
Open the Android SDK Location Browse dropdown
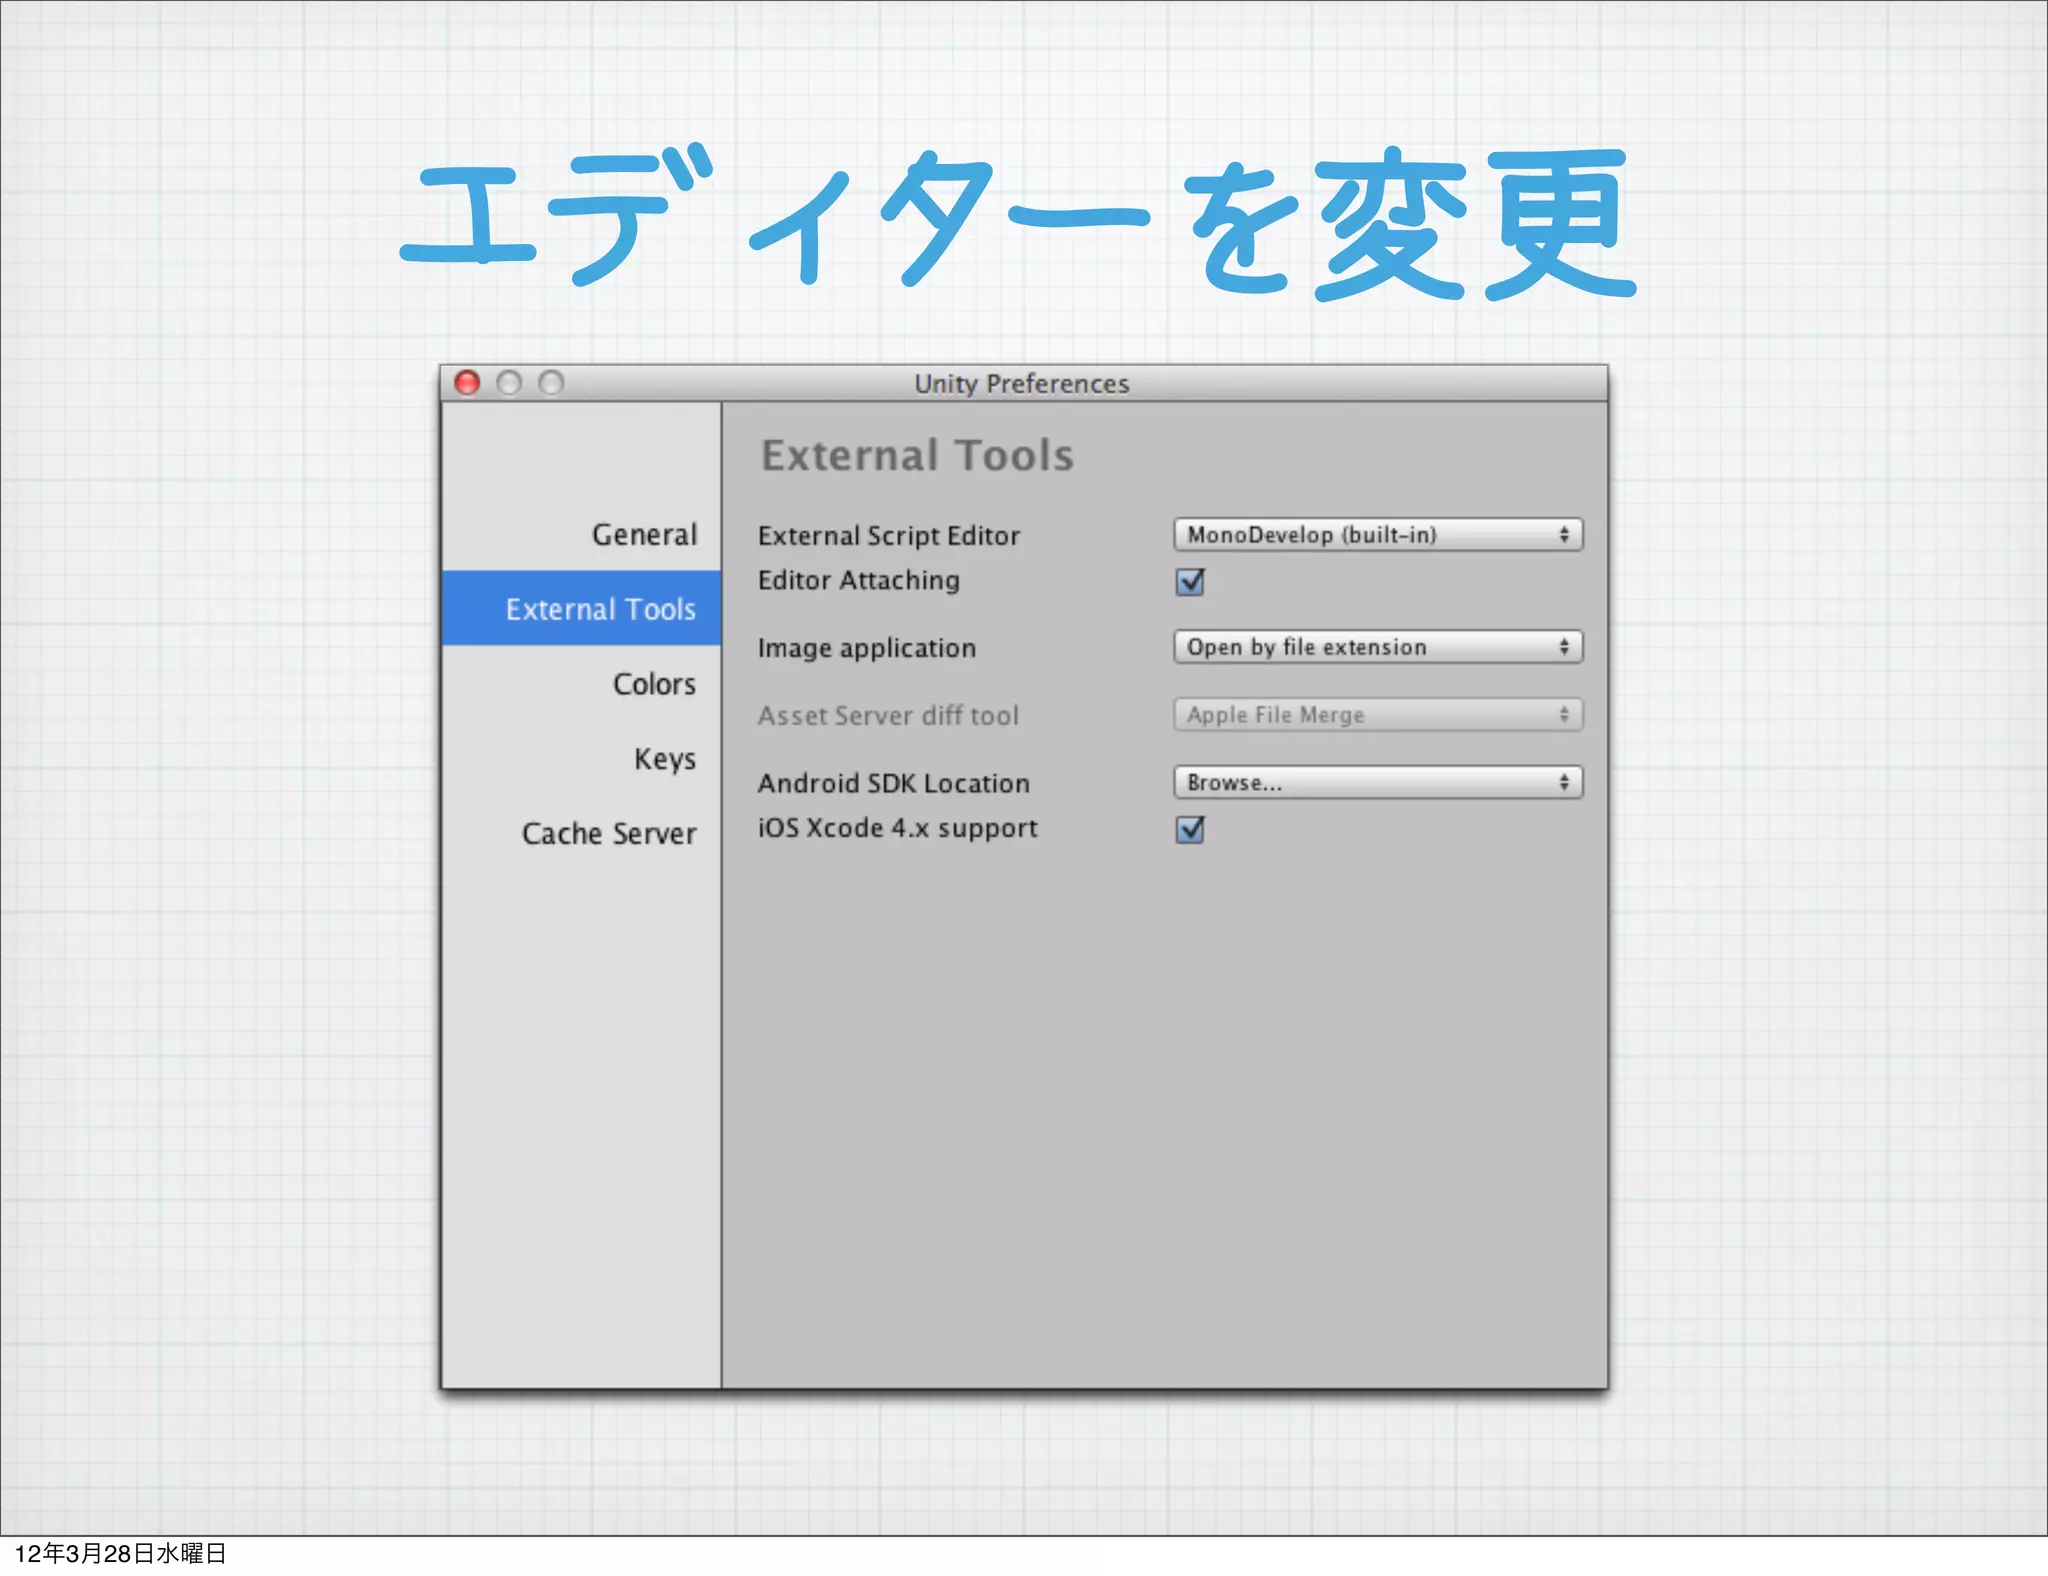tap(1377, 783)
